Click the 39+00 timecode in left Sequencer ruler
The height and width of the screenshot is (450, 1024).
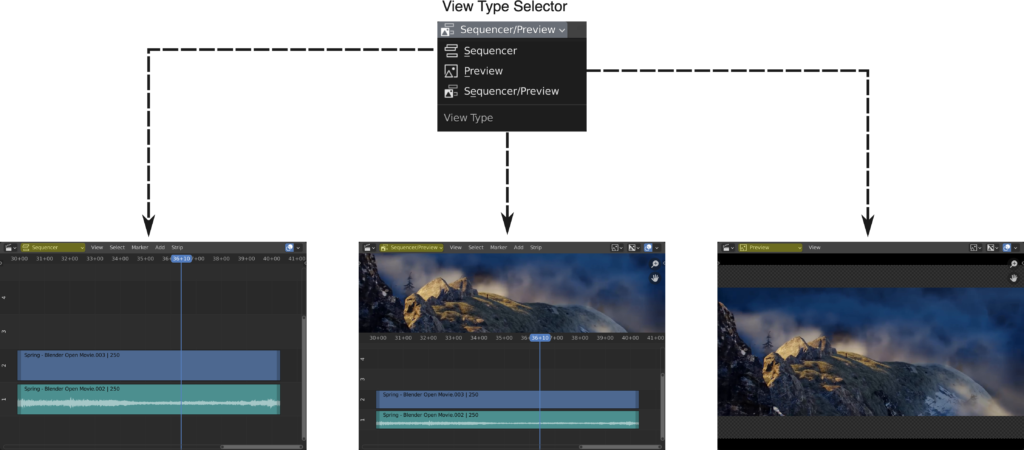[246, 259]
